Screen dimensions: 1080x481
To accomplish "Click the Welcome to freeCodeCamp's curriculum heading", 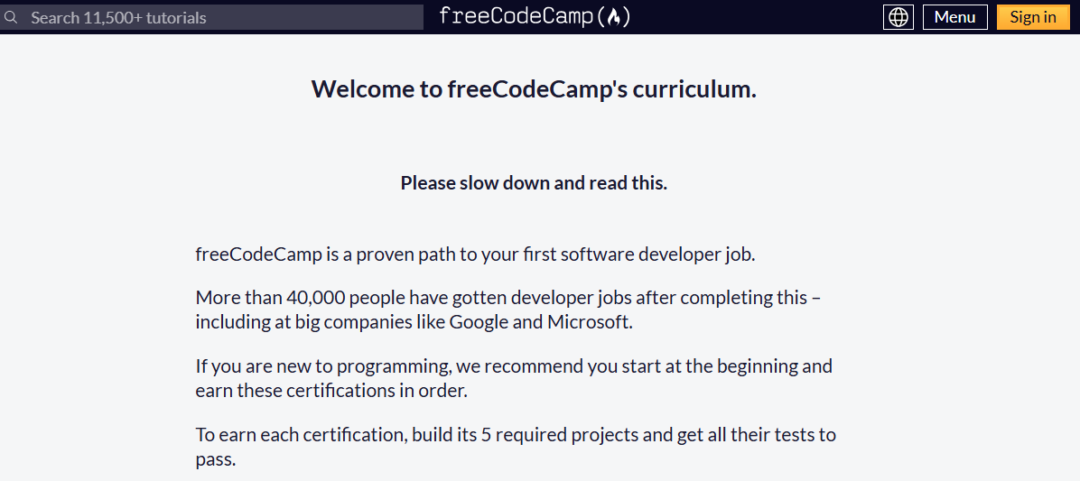I will [x=534, y=89].
